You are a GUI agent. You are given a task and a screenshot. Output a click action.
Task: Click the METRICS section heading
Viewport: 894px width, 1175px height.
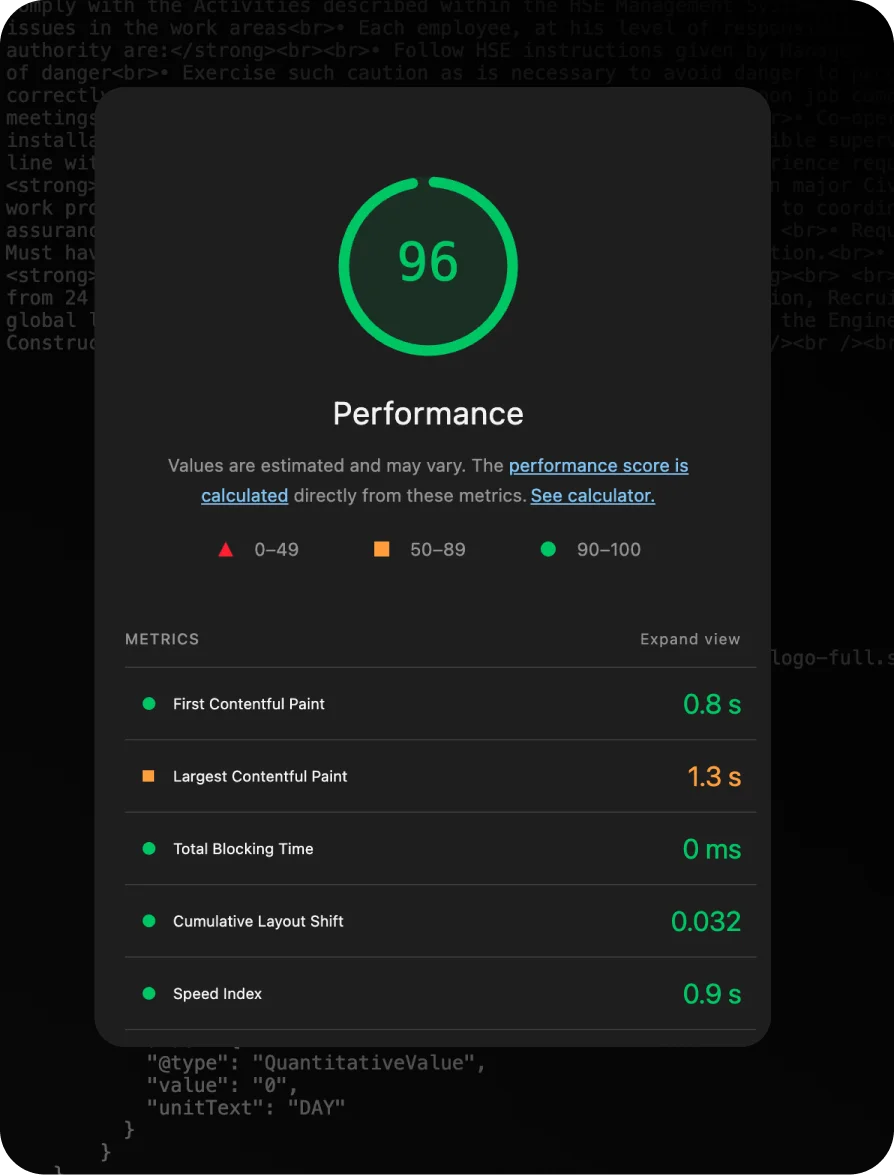click(x=162, y=639)
